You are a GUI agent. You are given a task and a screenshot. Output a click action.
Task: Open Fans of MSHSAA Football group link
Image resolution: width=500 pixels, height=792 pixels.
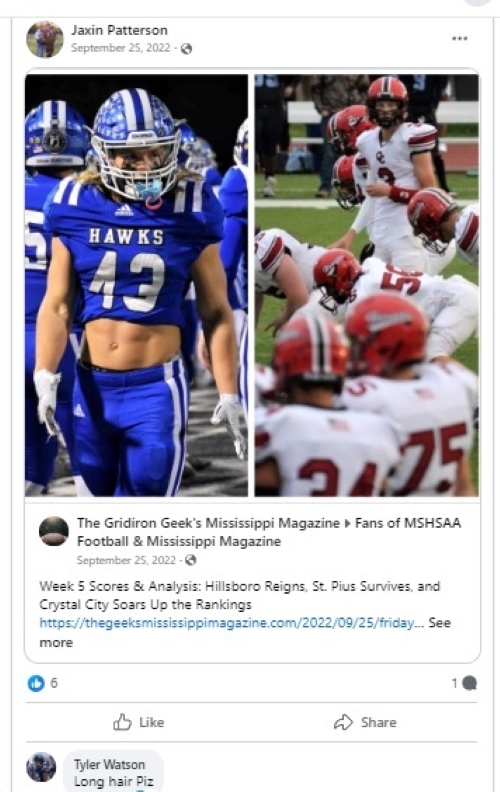(x=269, y=532)
